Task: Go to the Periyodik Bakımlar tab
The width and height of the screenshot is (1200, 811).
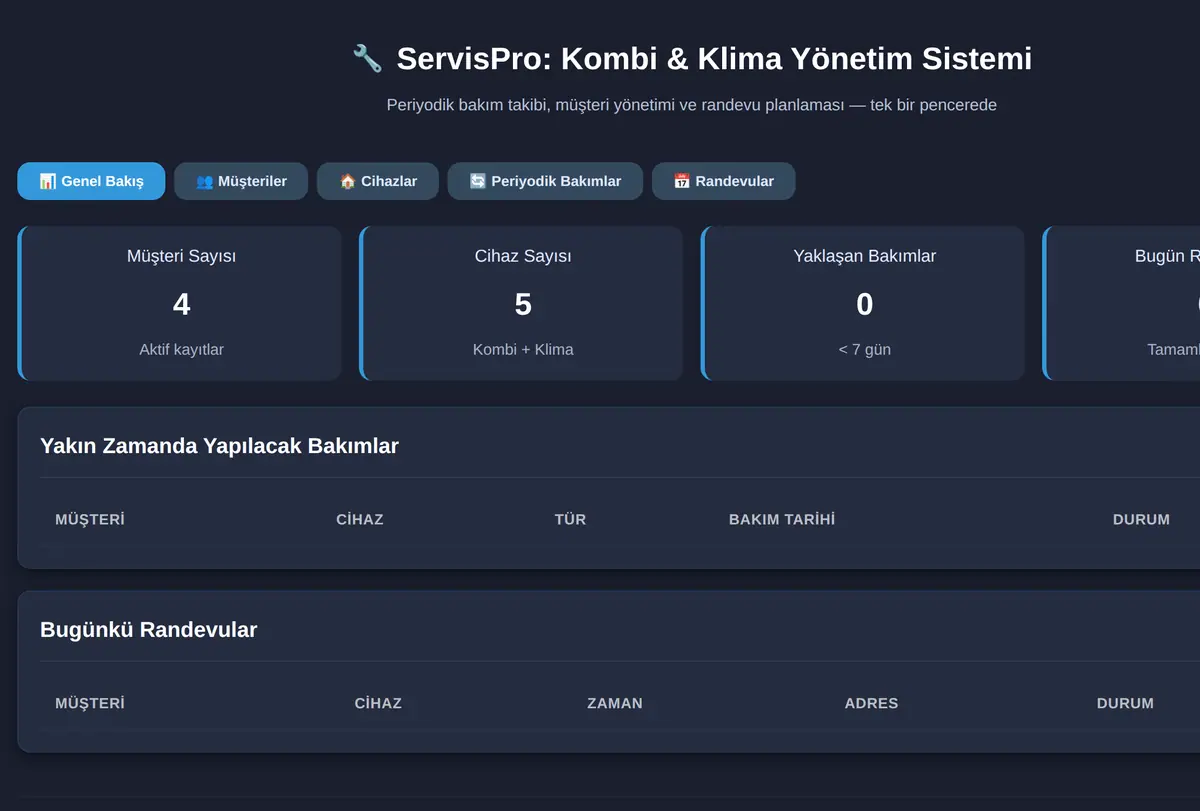Action: (545, 181)
